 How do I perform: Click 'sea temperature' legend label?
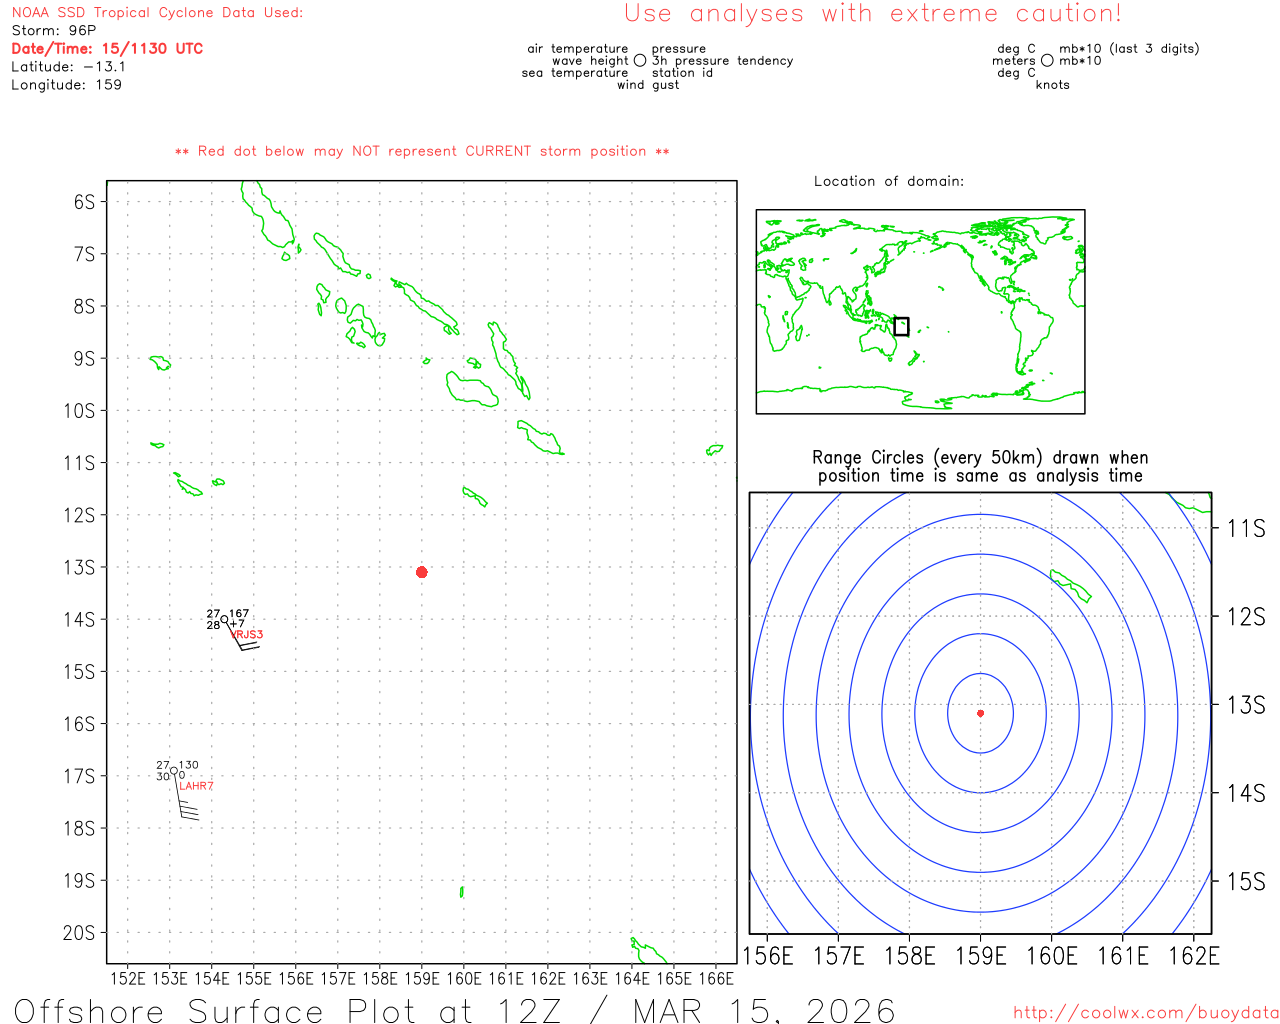[575, 72]
